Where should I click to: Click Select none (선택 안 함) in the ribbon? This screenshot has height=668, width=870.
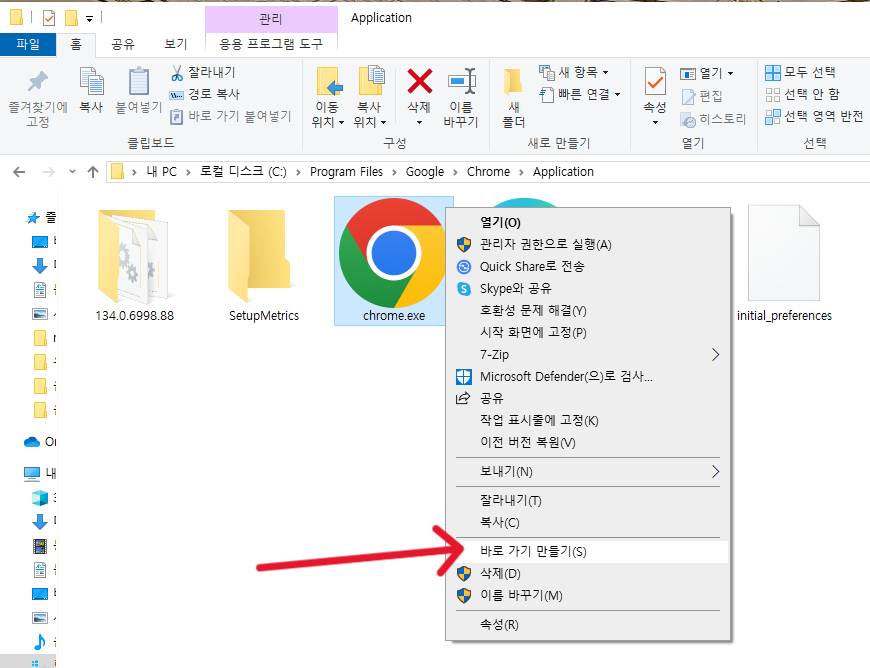tap(802, 94)
